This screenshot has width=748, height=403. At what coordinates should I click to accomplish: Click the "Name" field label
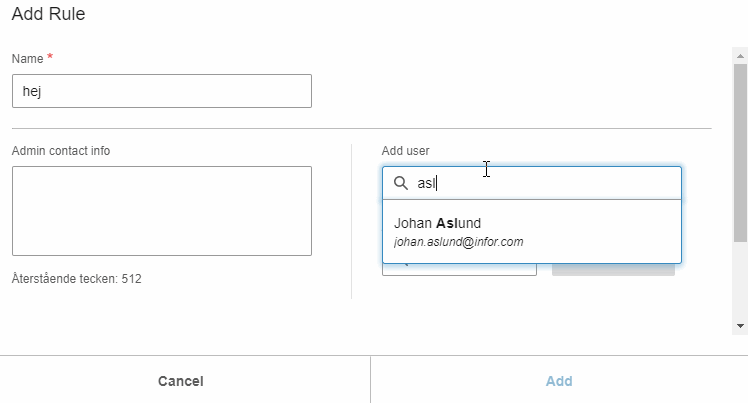pyautogui.click(x=27, y=59)
